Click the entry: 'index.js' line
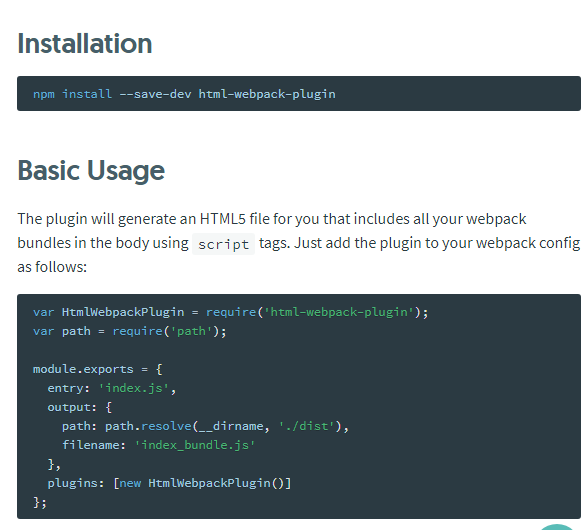Viewport: 583px width, 530px height. coord(112,388)
